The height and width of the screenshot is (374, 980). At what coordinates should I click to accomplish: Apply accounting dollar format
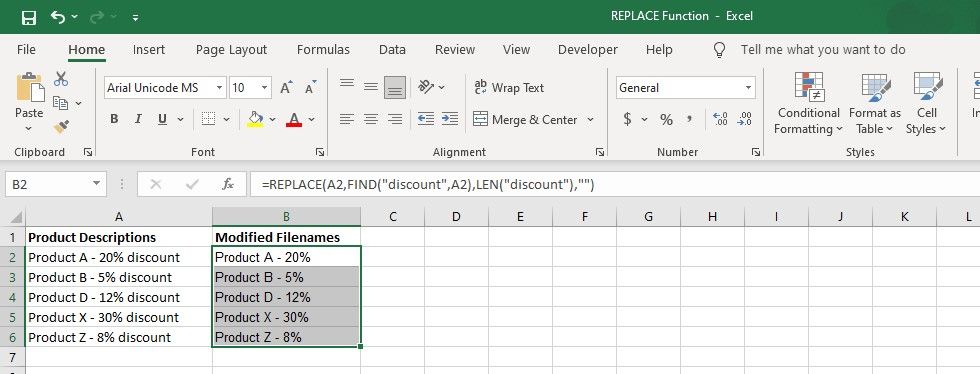coord(627,119)
